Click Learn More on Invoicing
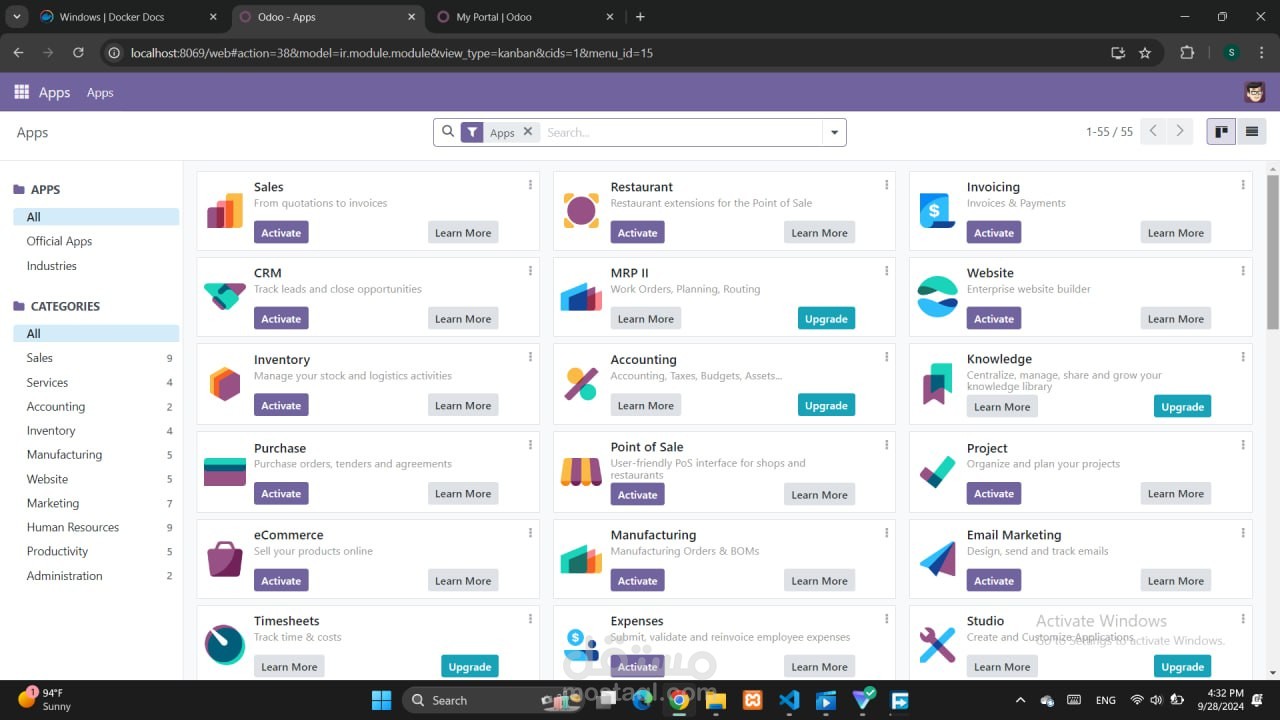The height and width of the screenshot is (720, 1280). pos(1176,232)
